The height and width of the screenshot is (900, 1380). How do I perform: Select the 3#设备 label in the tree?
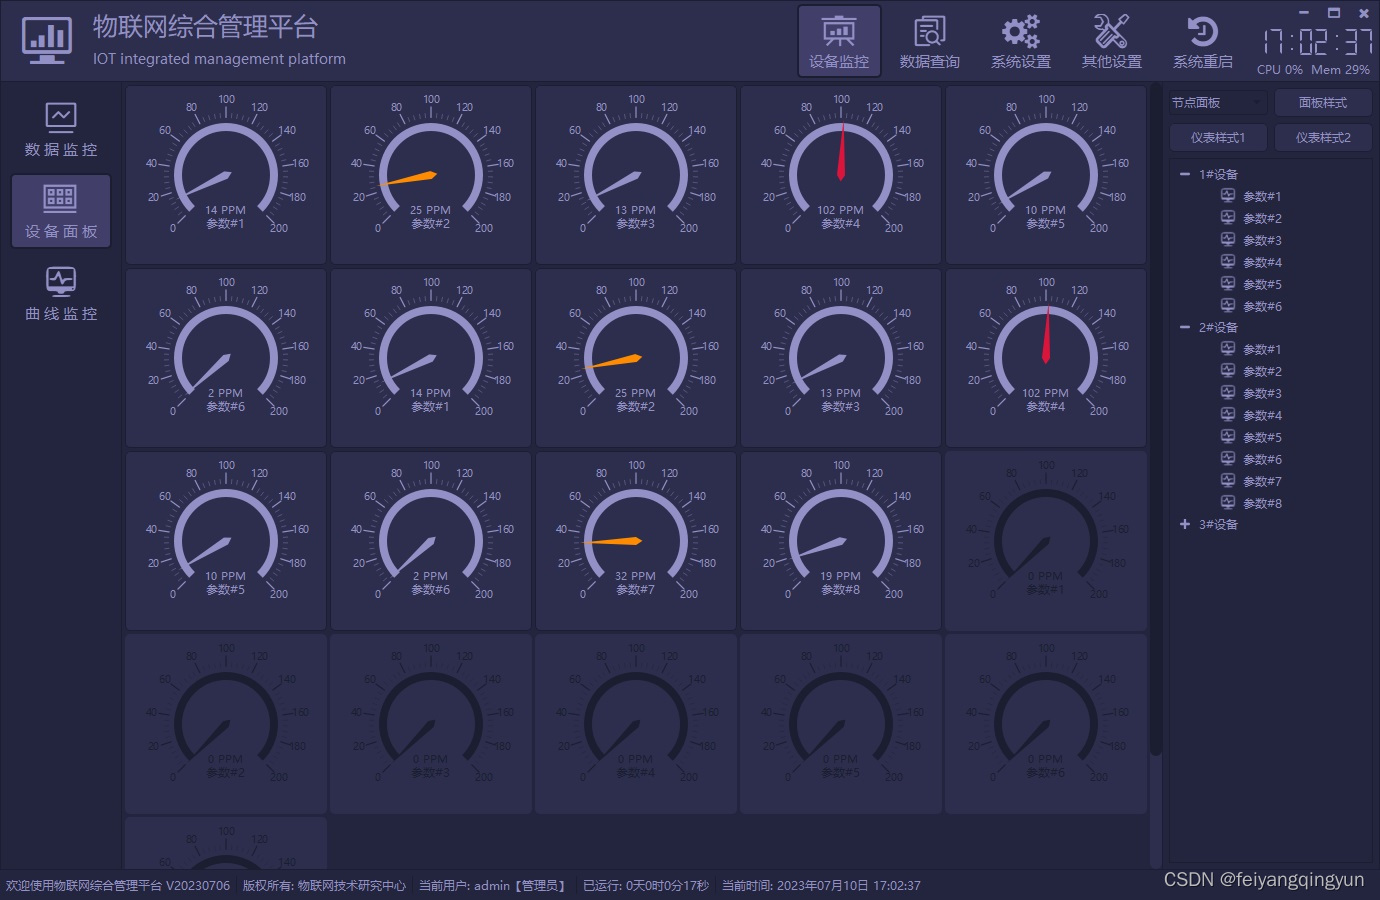(1218, 524)
